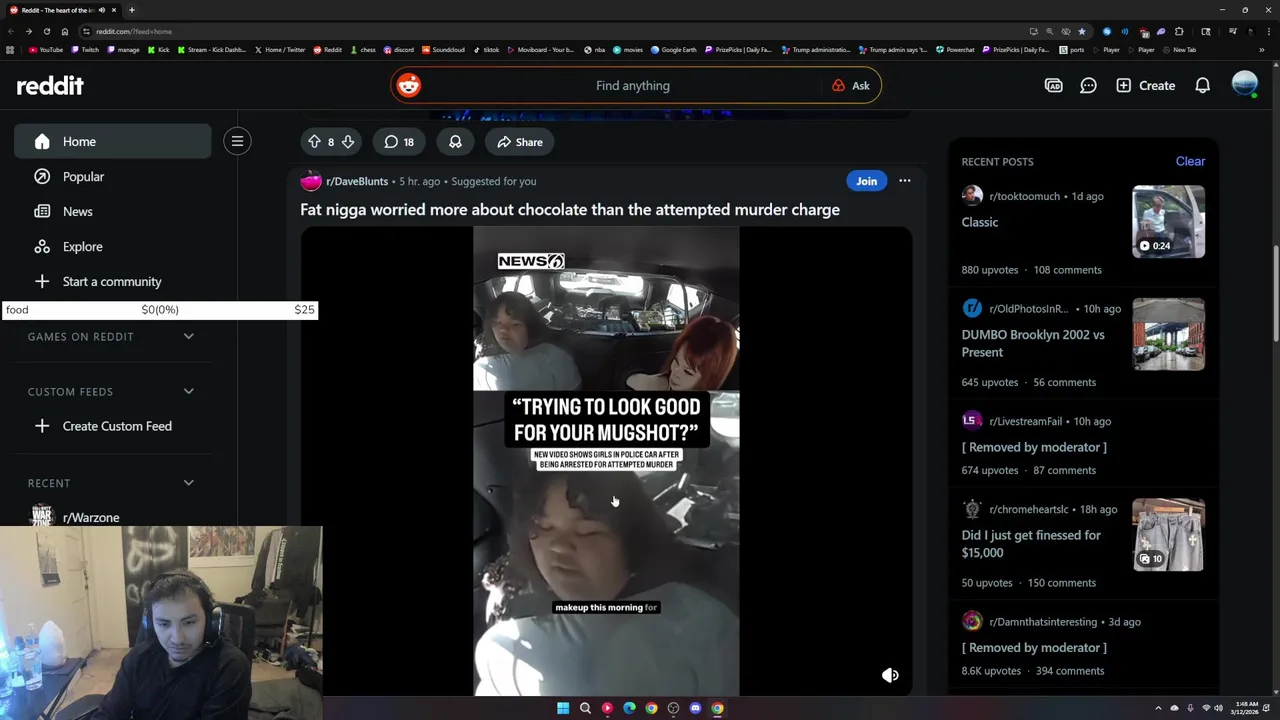Open Popular in the sidebar
This screenshot has width=1280, height=720.
coord(112,177)
